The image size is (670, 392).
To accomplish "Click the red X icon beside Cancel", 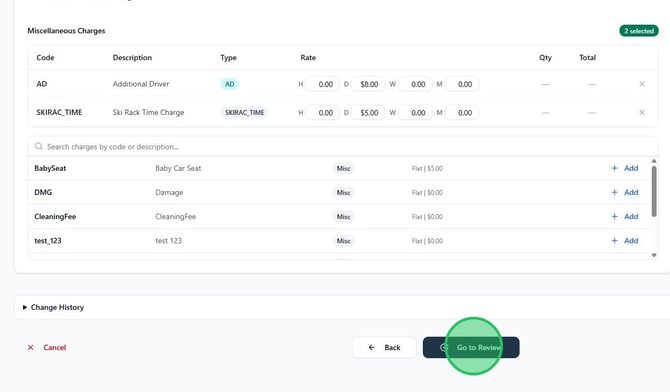I will [x=30, y=348].
